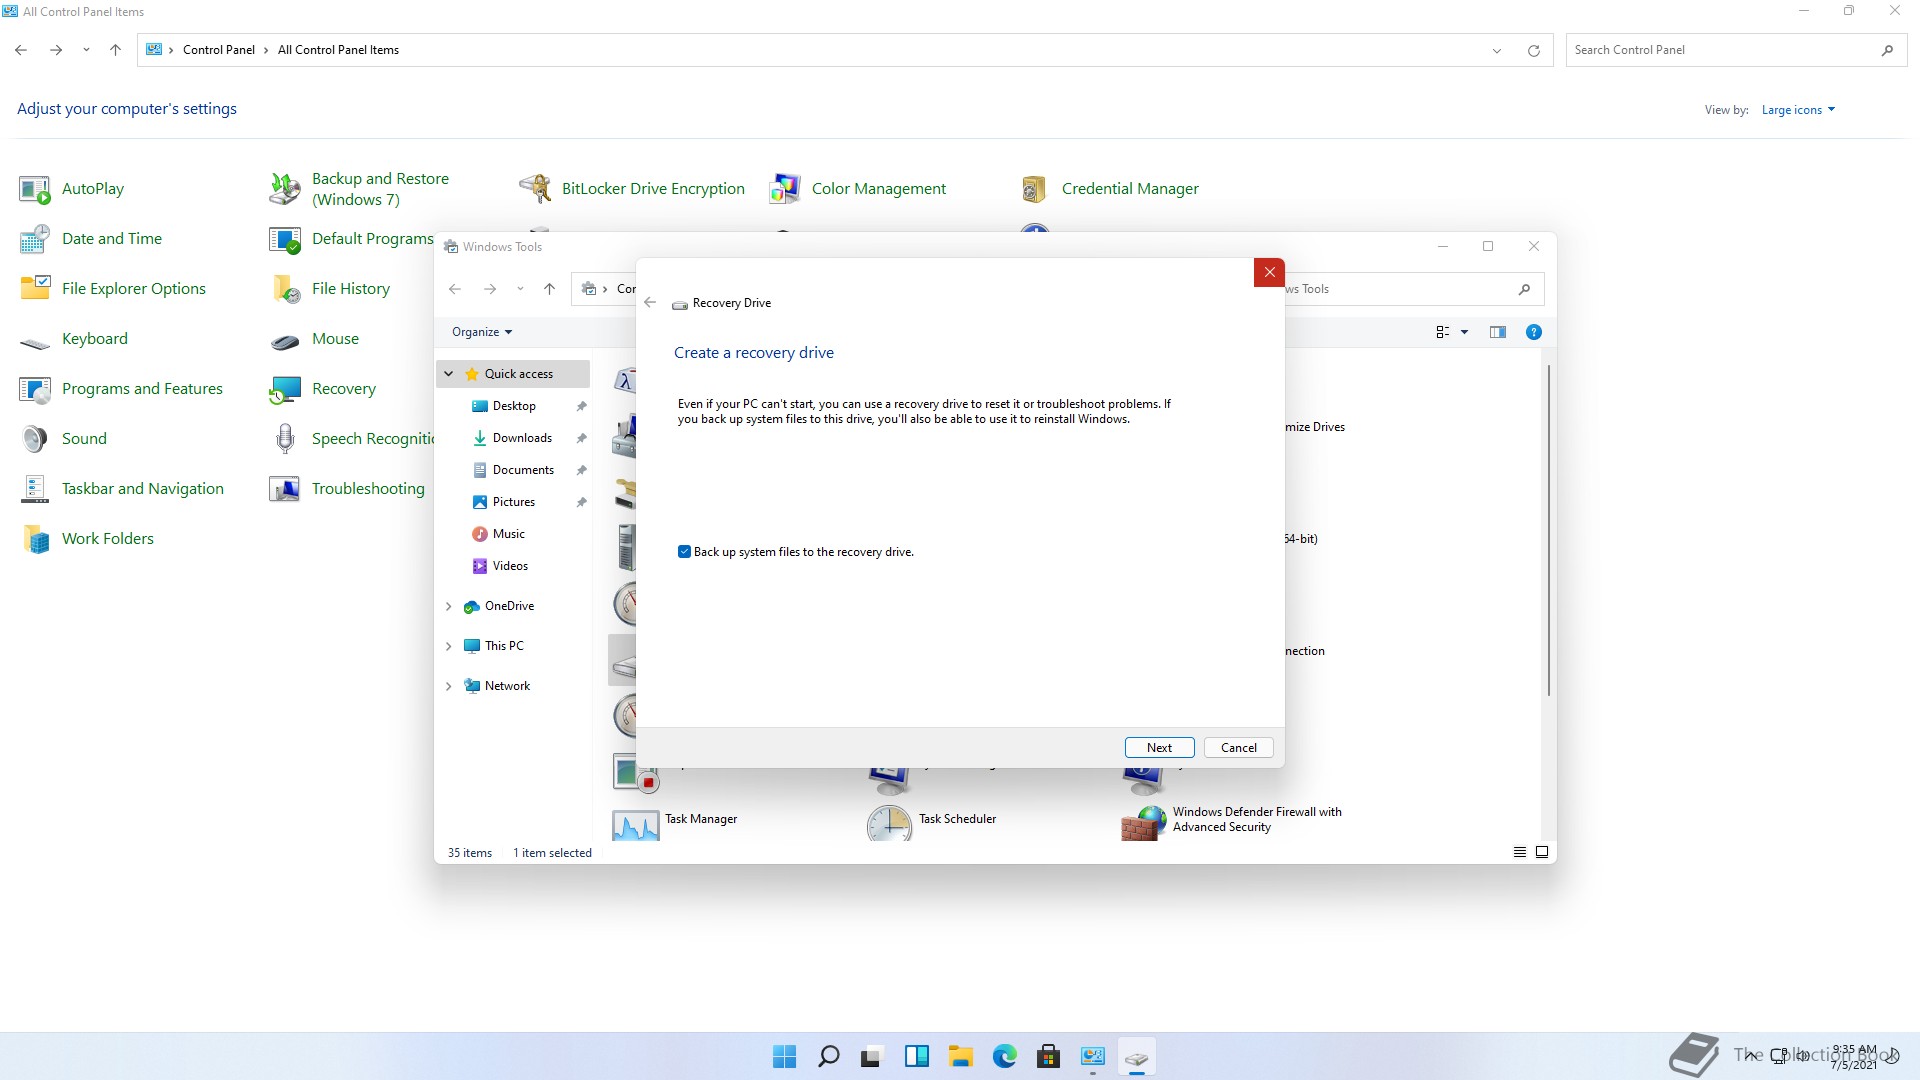Image resolution: width=1920 pixels, height=1080 pixels.
Task: Click Start button on taskbar
Action: (785, 1056)
